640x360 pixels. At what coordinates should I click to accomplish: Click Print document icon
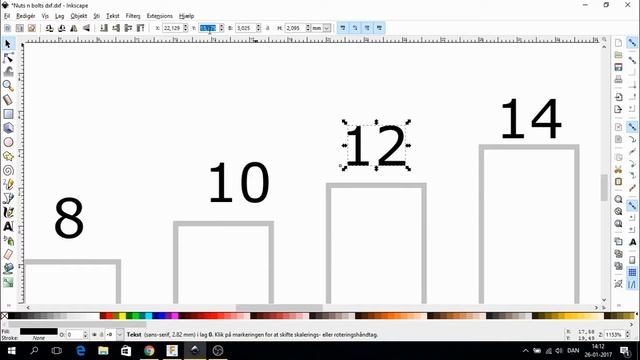pyautogui.click(x=618, y=79)
